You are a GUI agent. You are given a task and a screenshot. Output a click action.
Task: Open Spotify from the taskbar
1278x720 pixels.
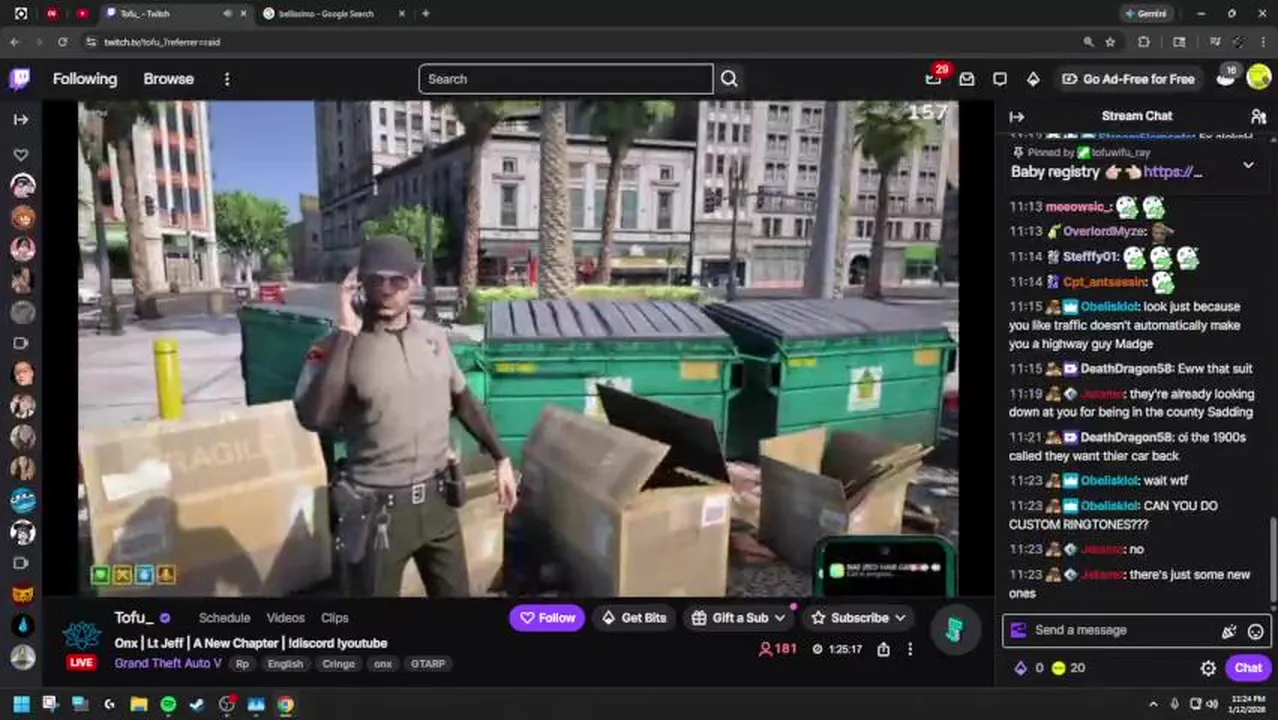tap(168, 704)
